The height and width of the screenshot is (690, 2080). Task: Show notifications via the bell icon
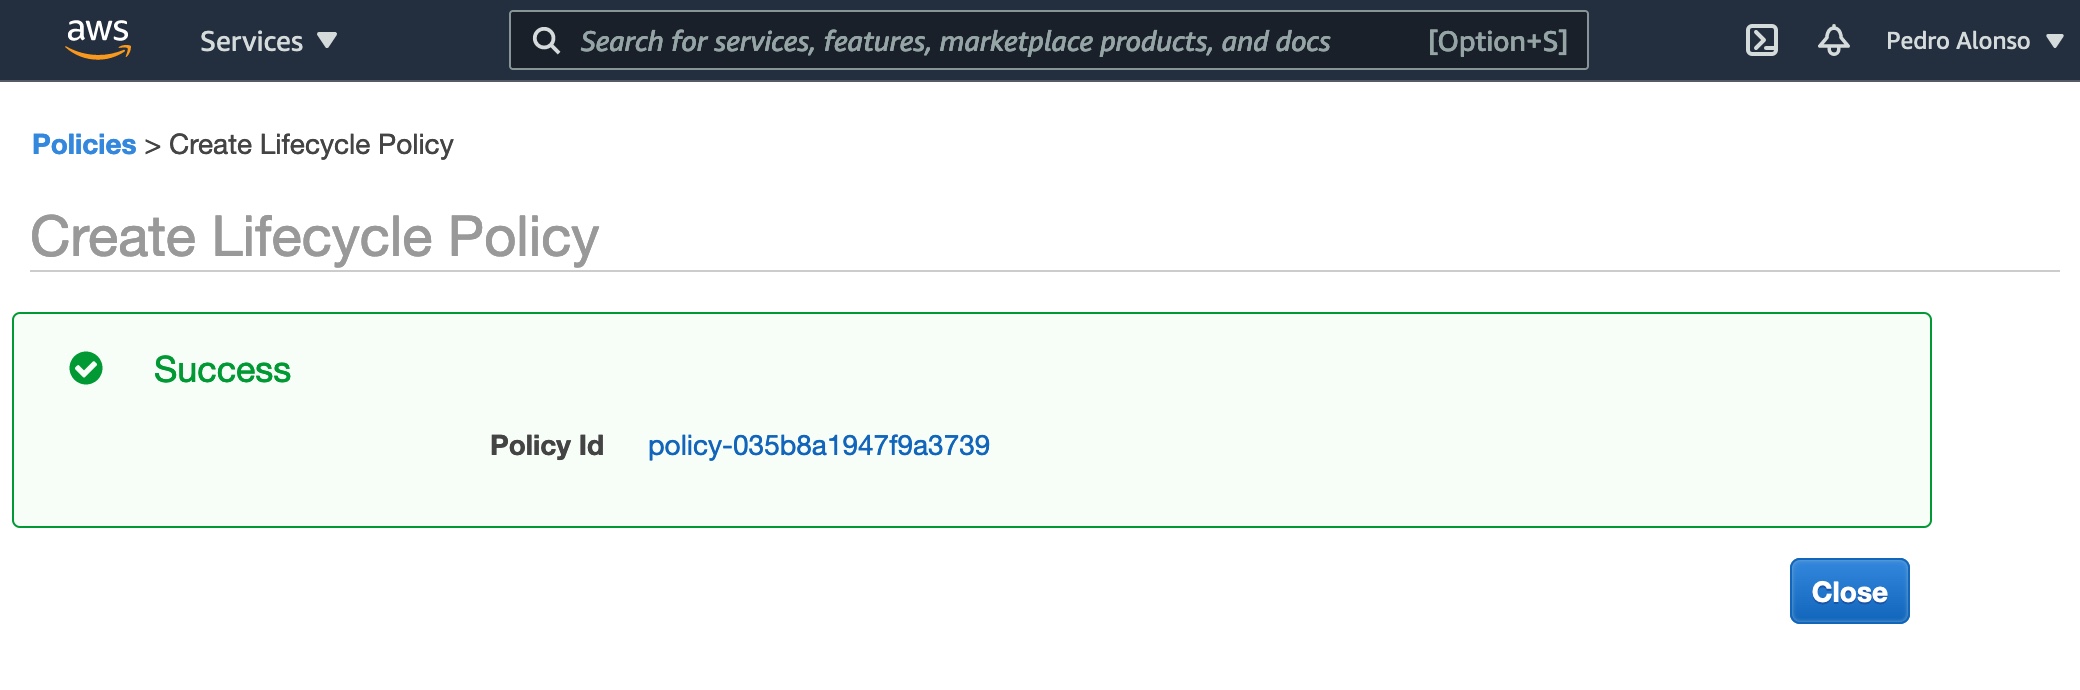(1833, 40)
